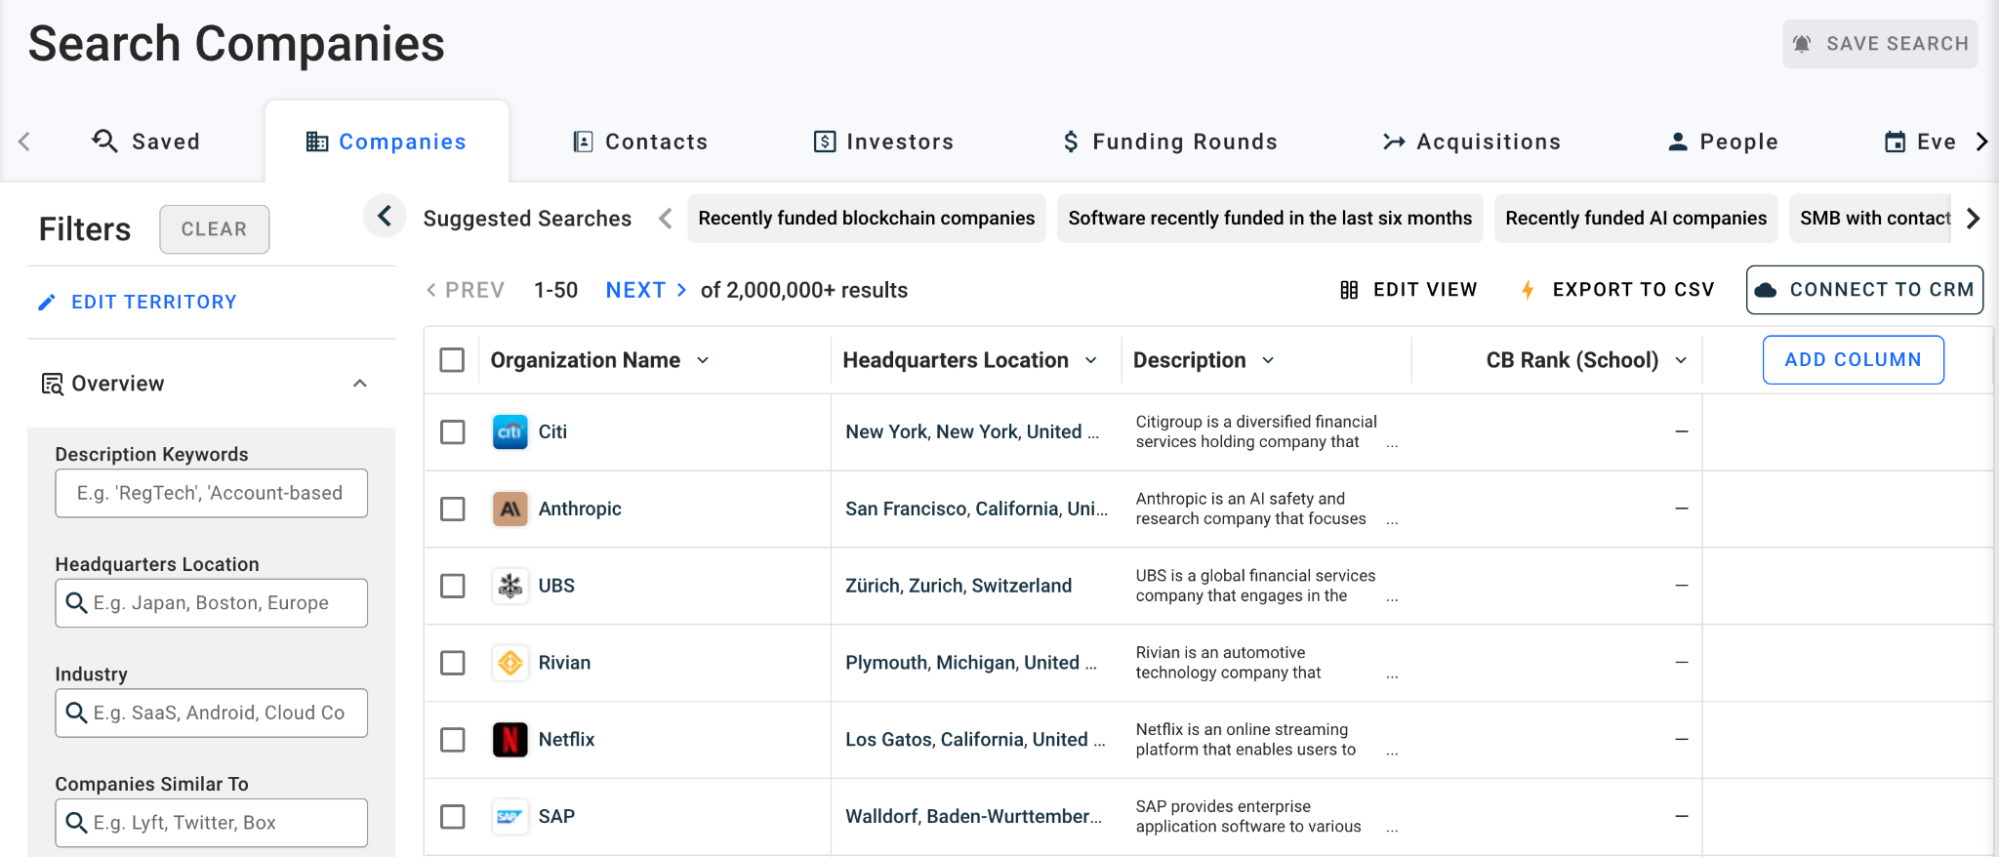Select the UBS row checkbox
The width and height of the screenshot is (1999, 857).
tap(453, 586)
